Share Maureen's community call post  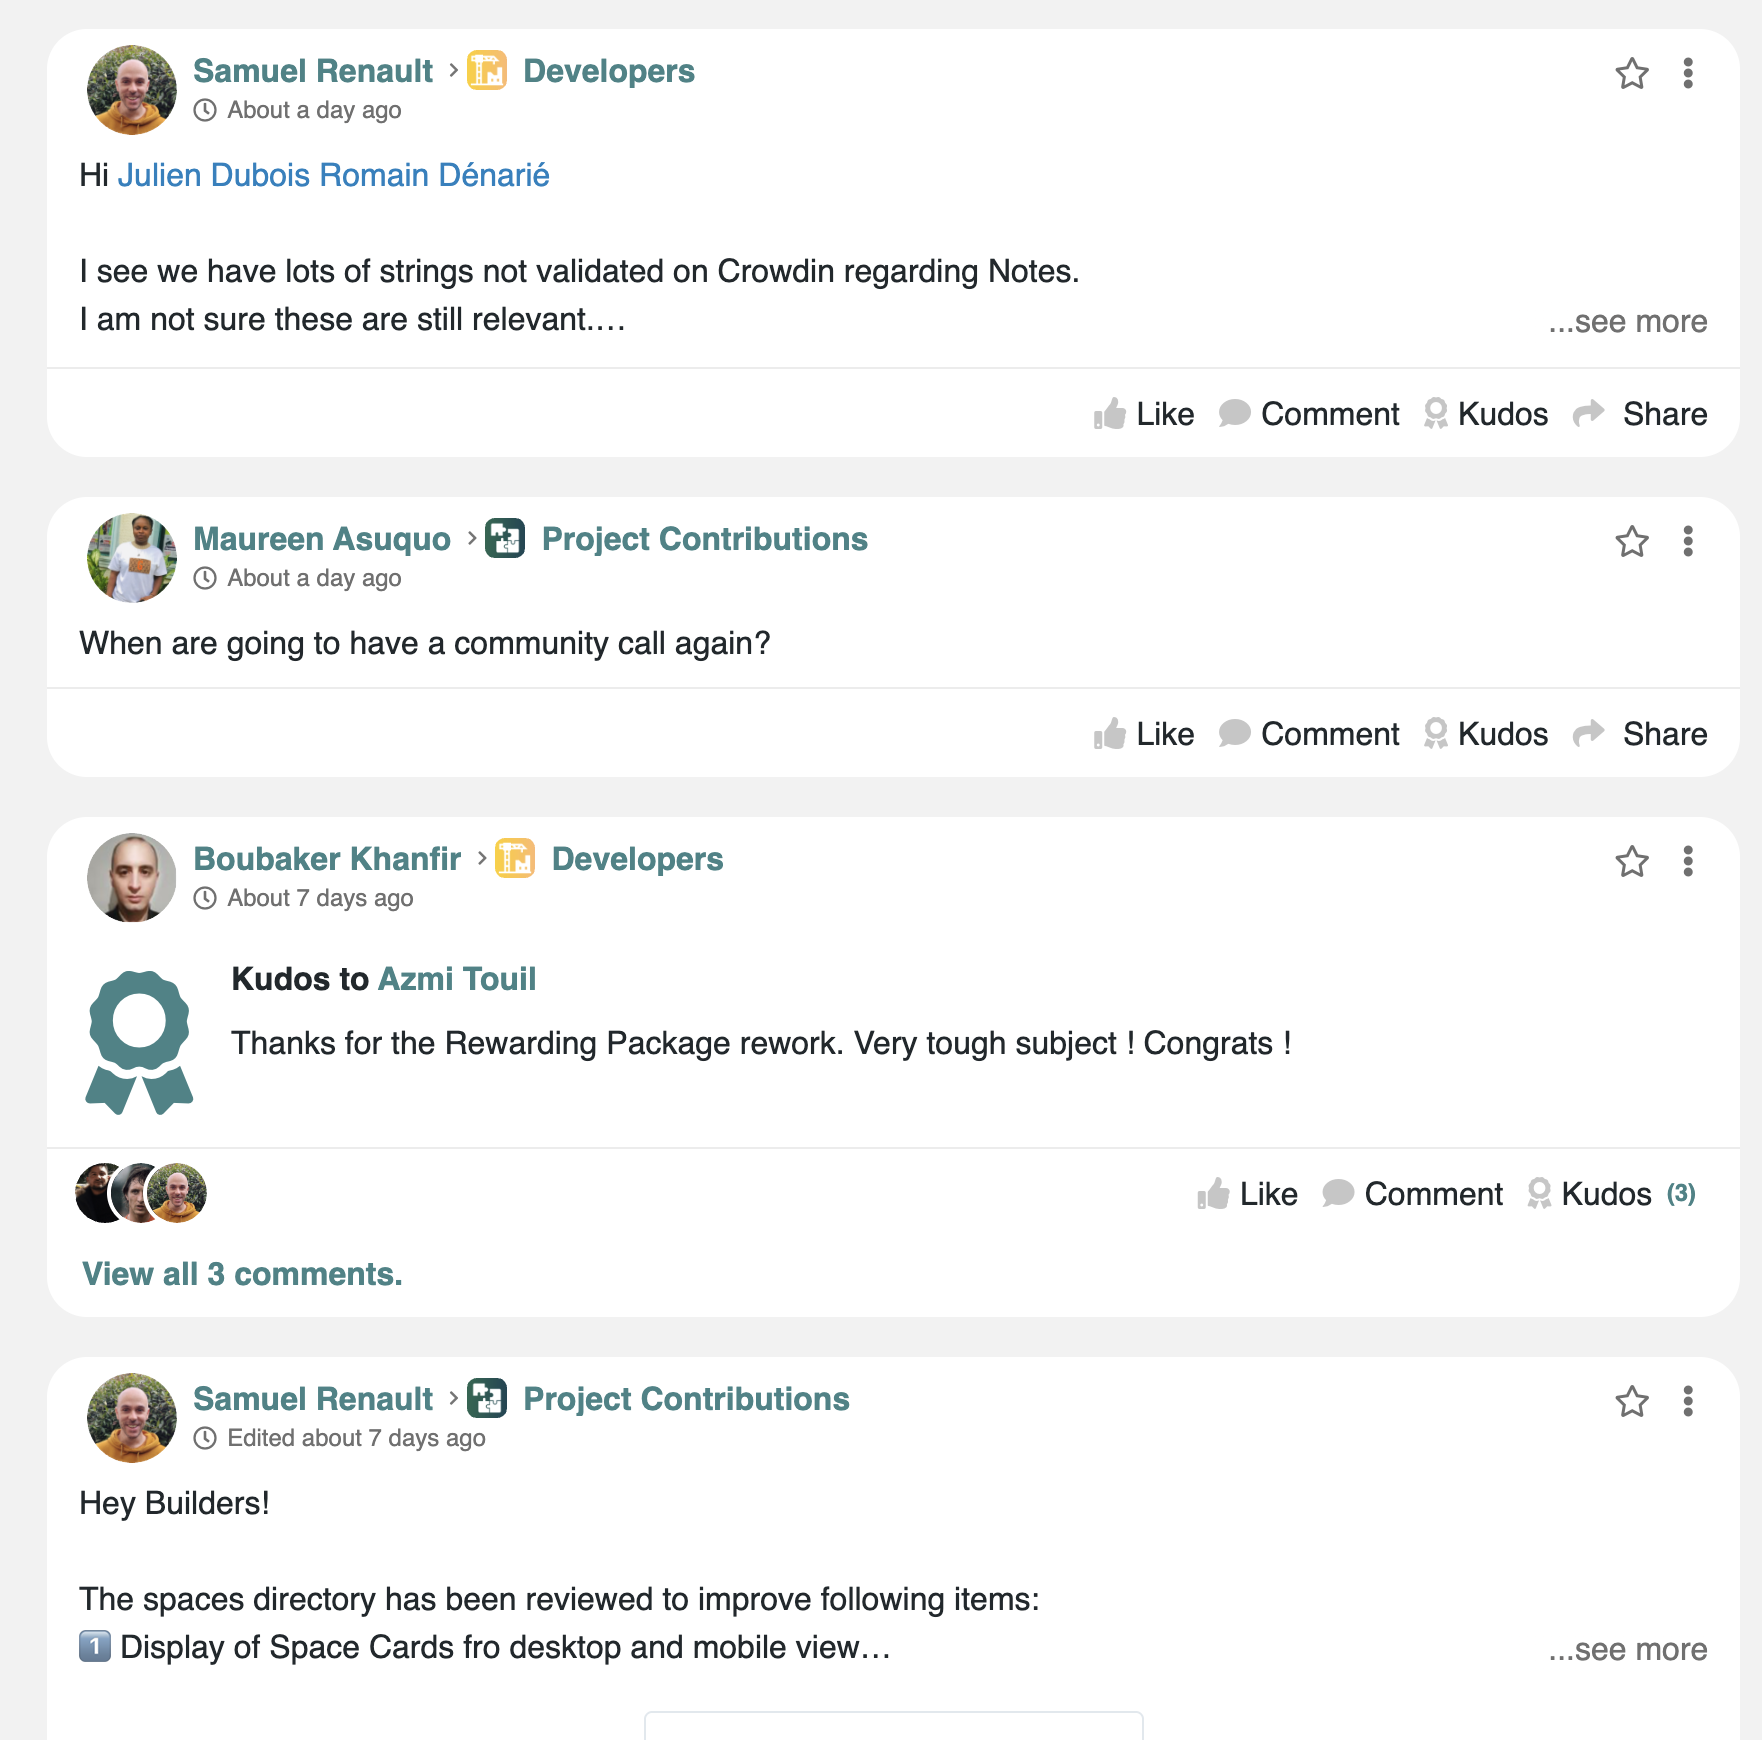(x=1640, y=734)
